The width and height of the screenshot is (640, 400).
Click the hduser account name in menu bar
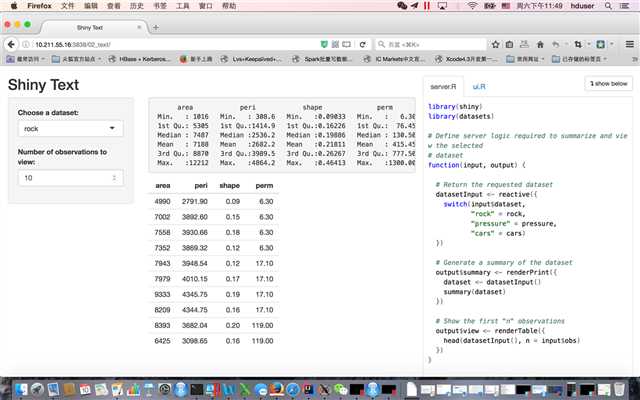point(582,6)
